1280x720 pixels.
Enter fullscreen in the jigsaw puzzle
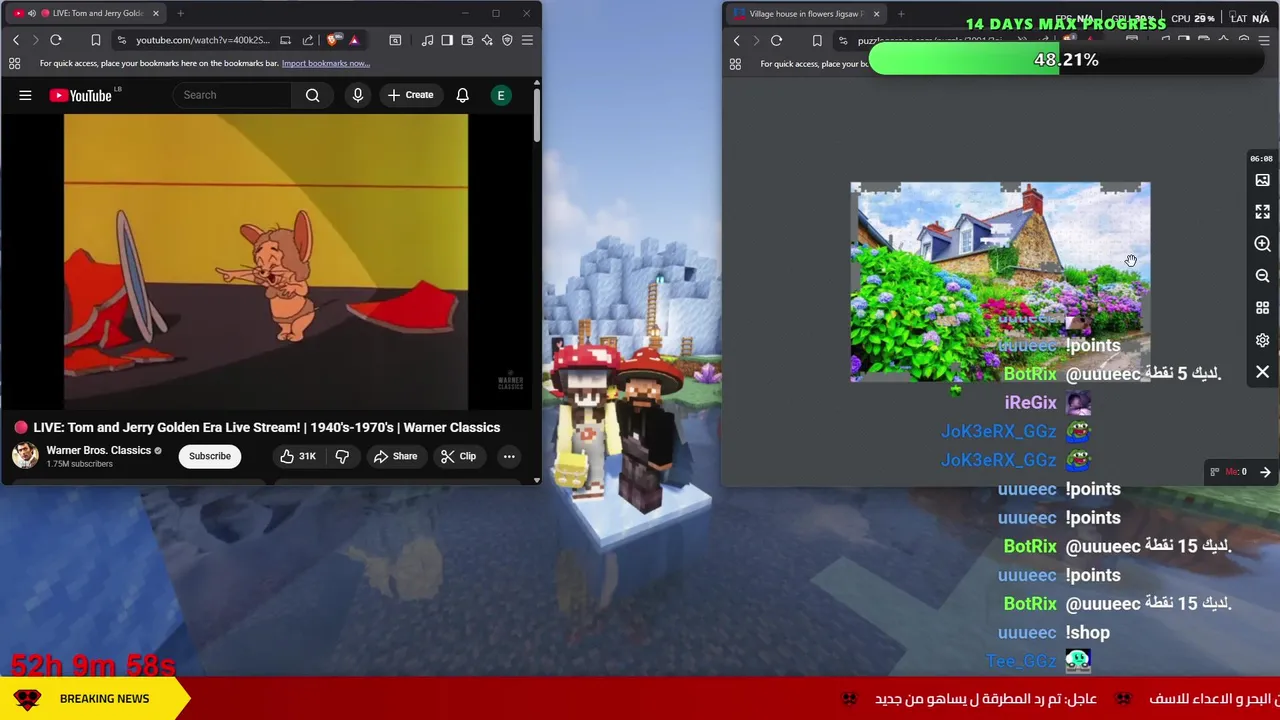pos(1262,212)
